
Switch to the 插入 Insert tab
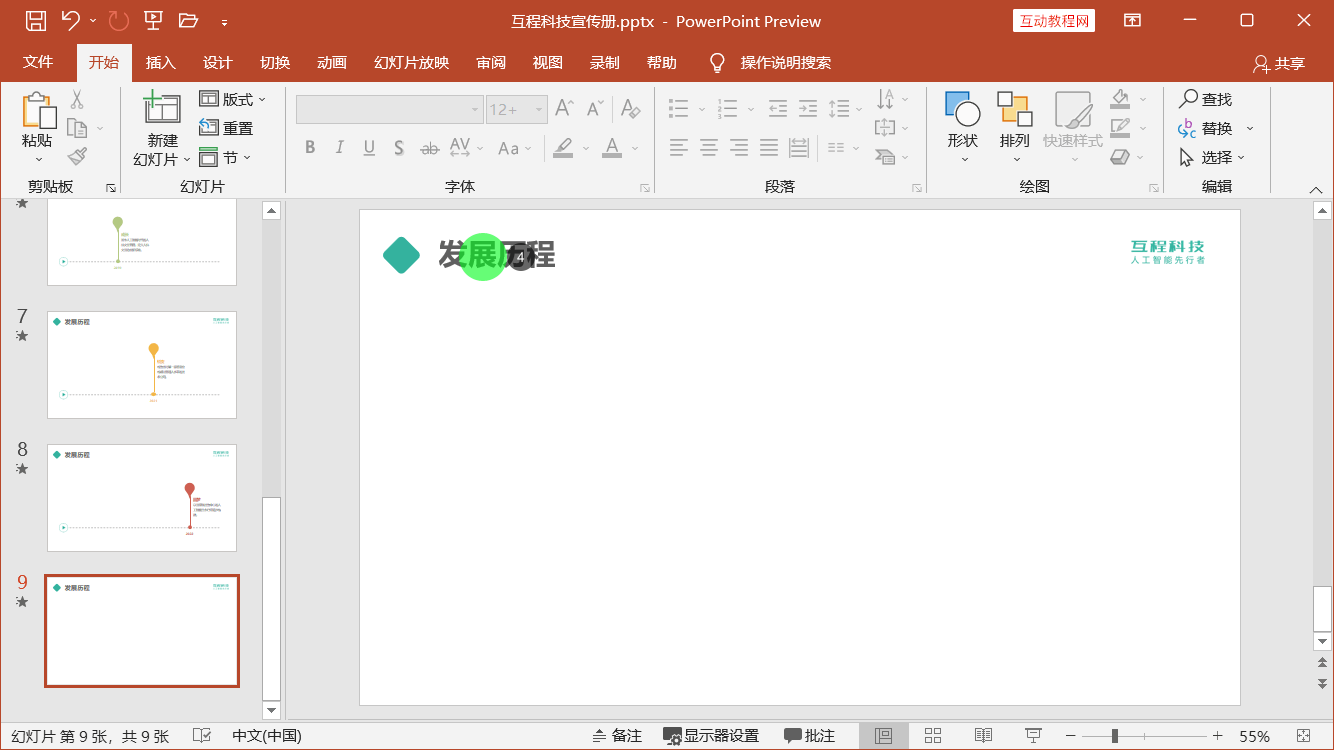coord(160,62)
